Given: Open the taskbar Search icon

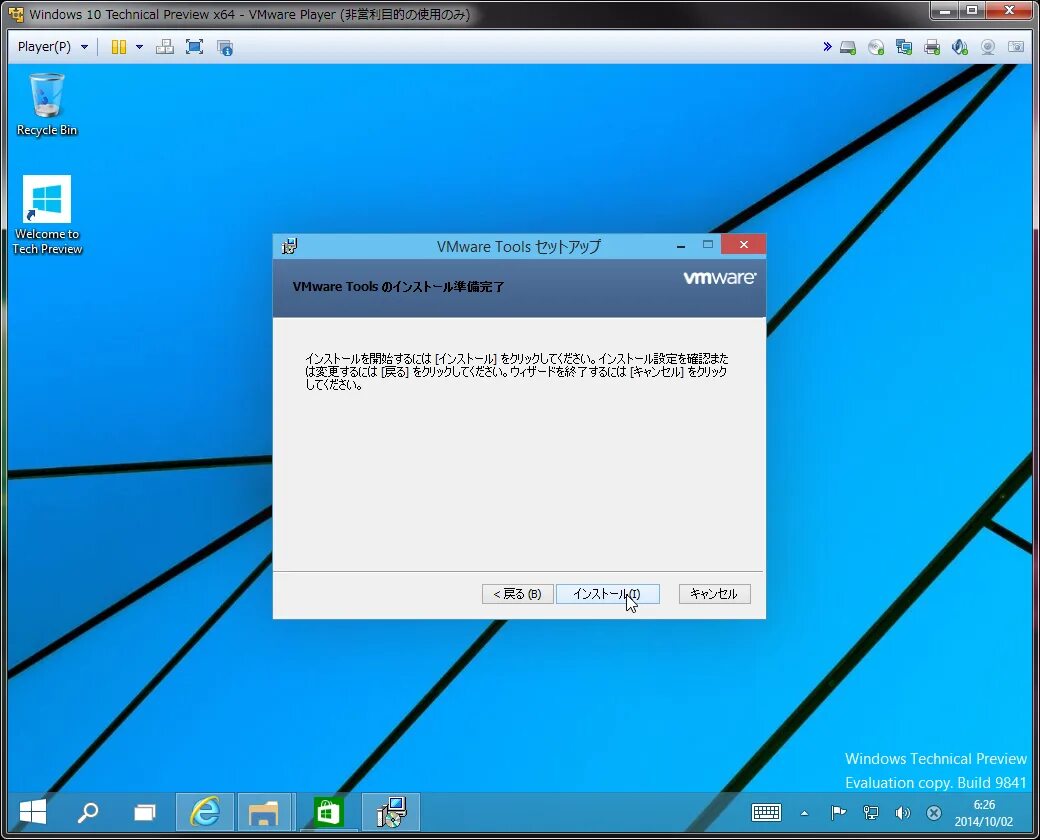Looking at the screenshot, I should click(88, 811).
